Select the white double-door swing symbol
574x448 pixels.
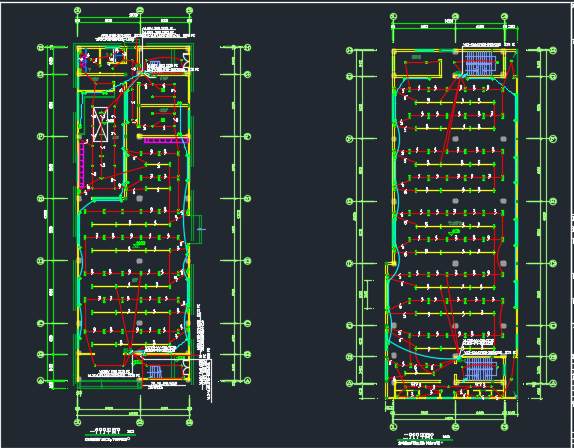[x=186, y=60]
